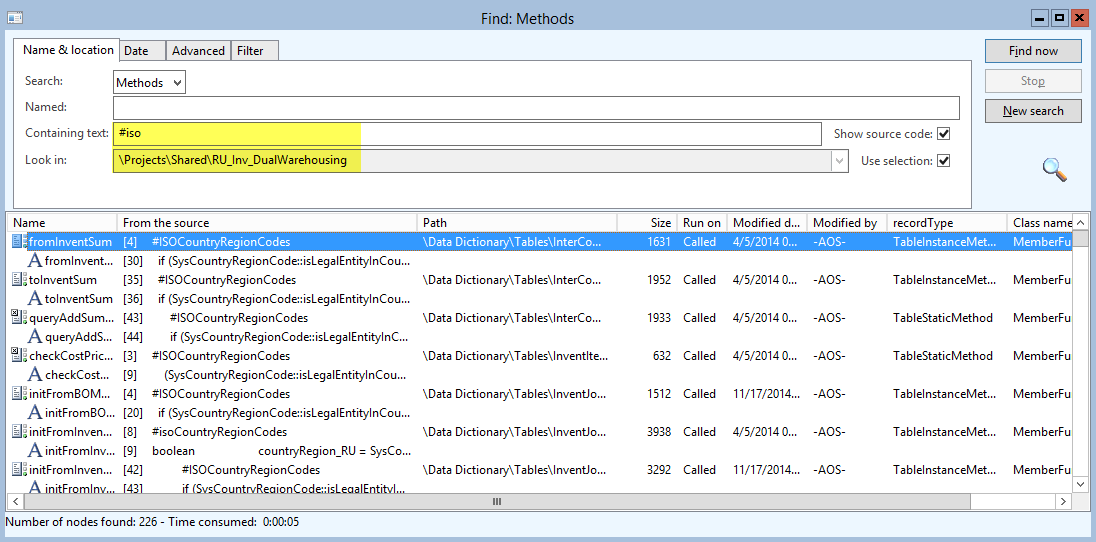Click the initFromBOM method icon

(x=19, y=394)
